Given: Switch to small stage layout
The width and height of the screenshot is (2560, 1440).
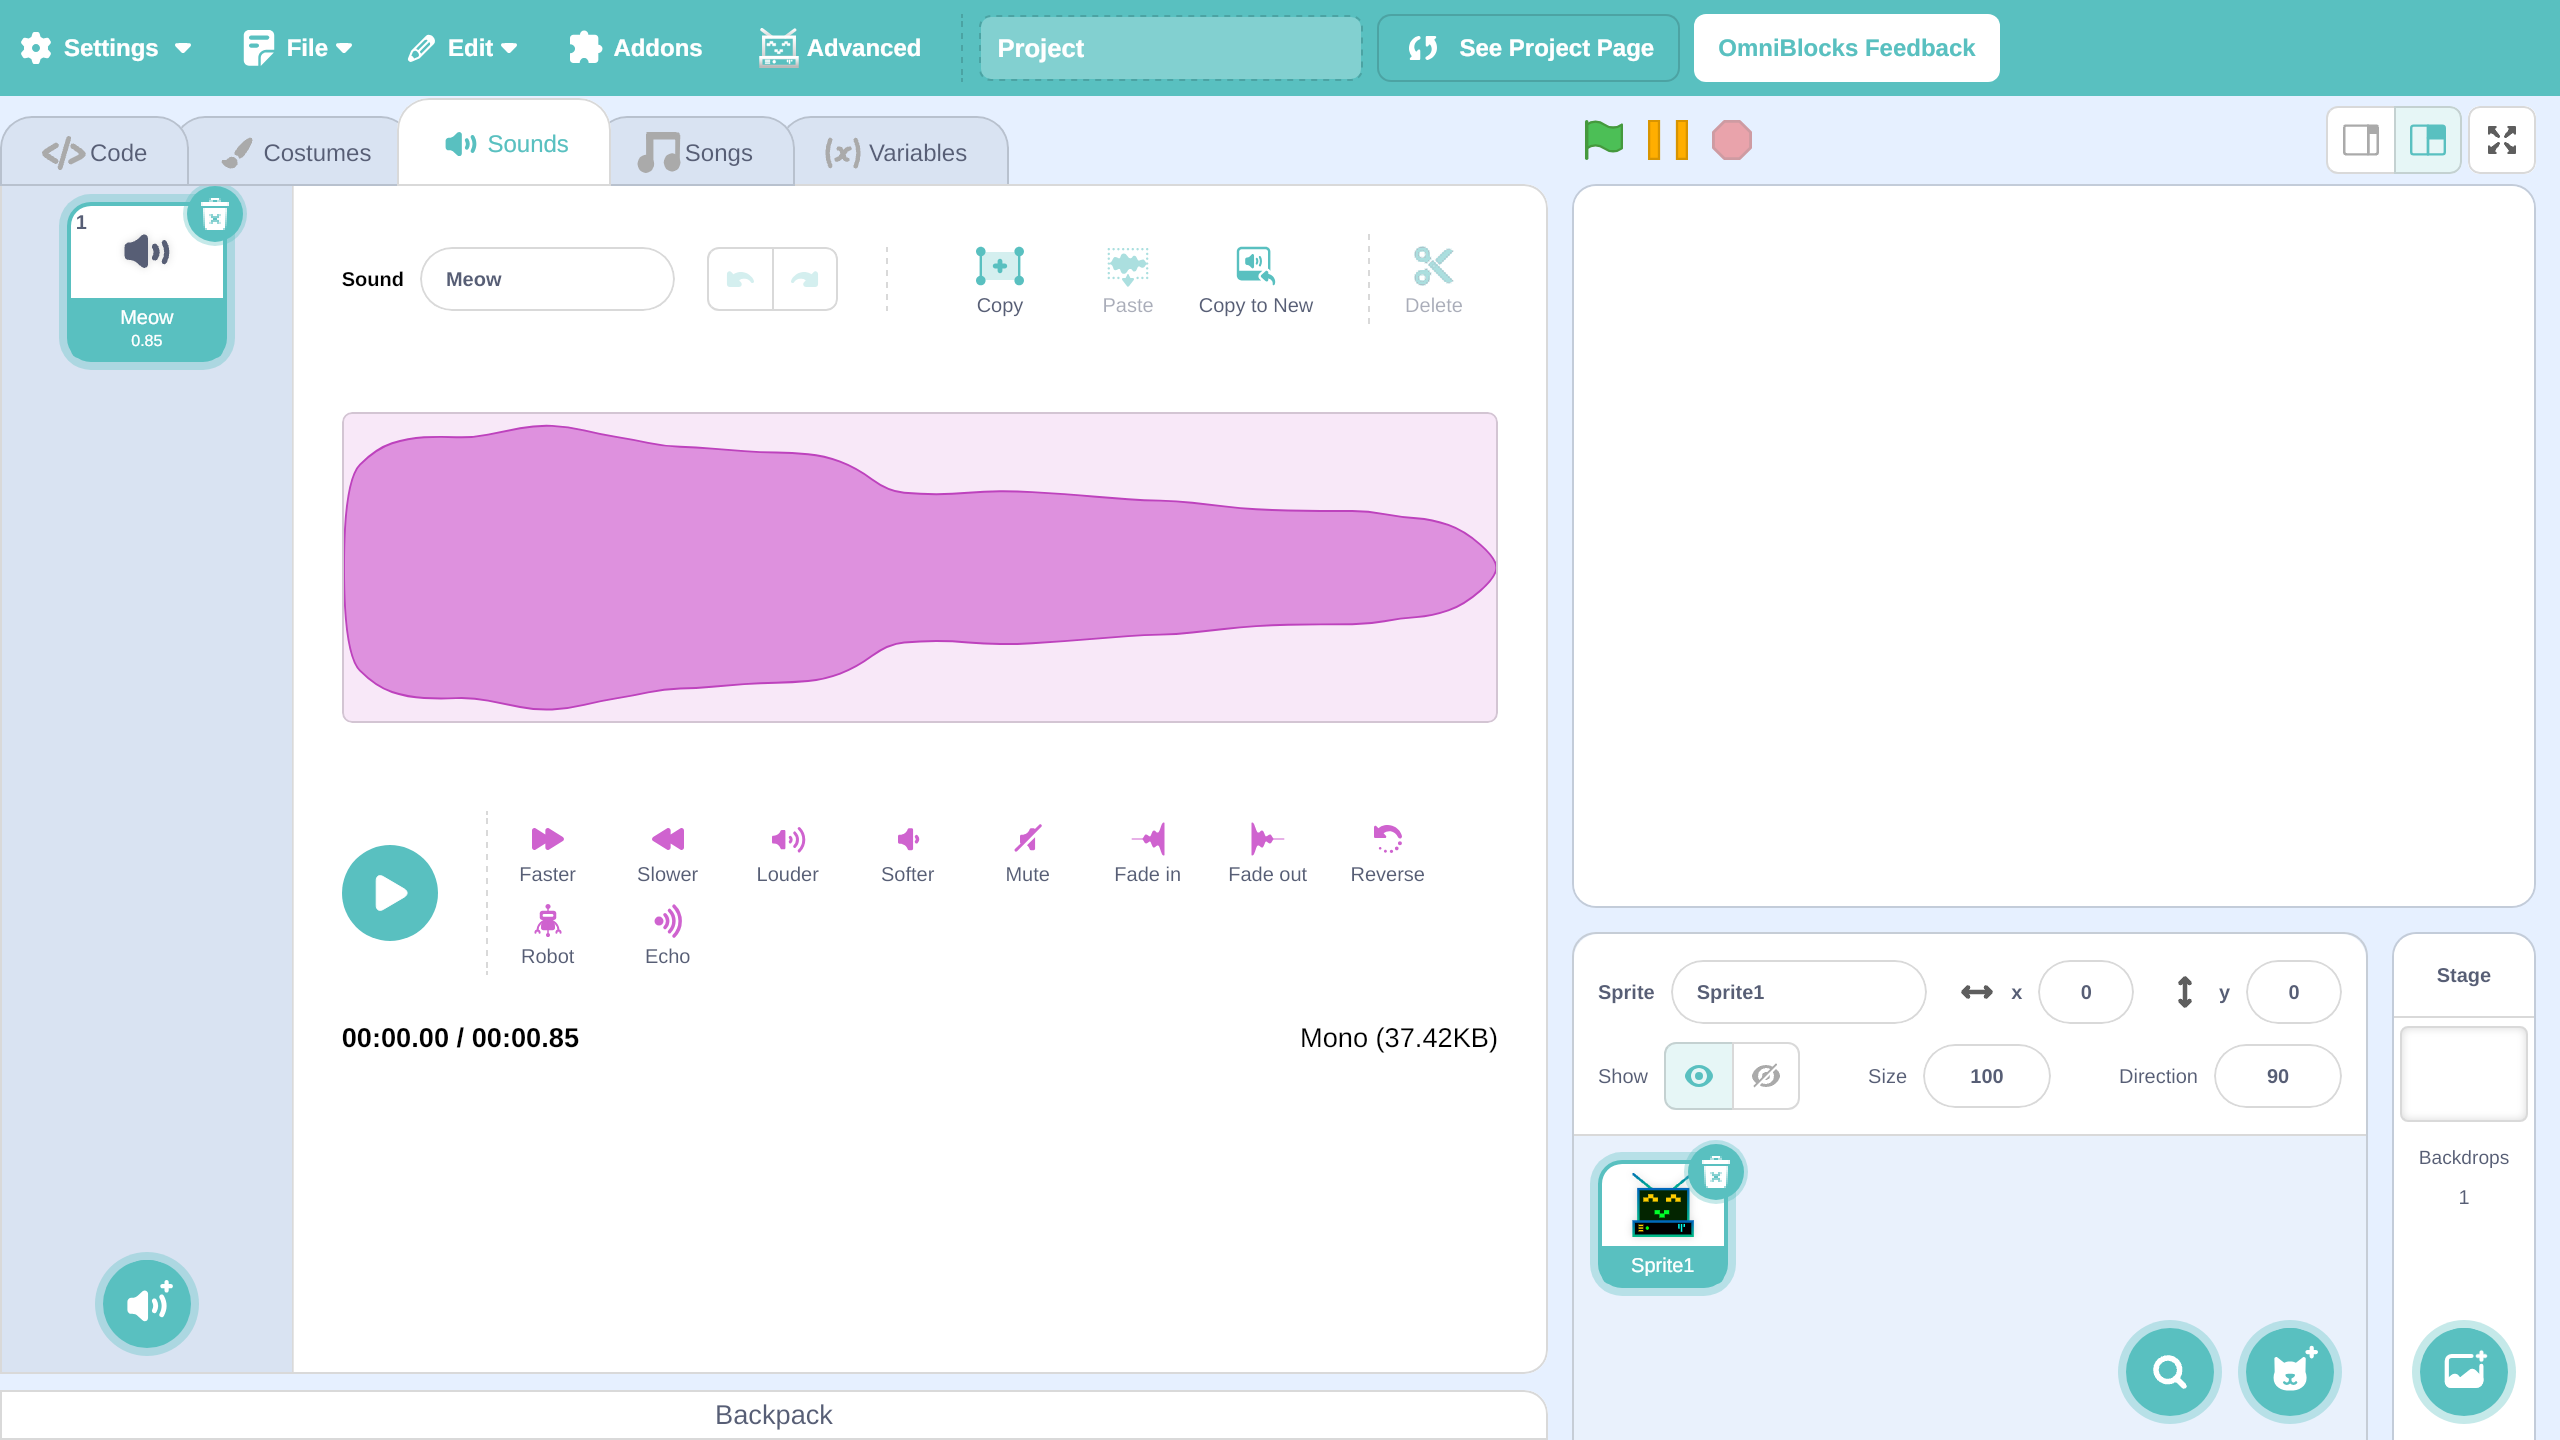Looking at the screenshot, I should coord(2361,140).
